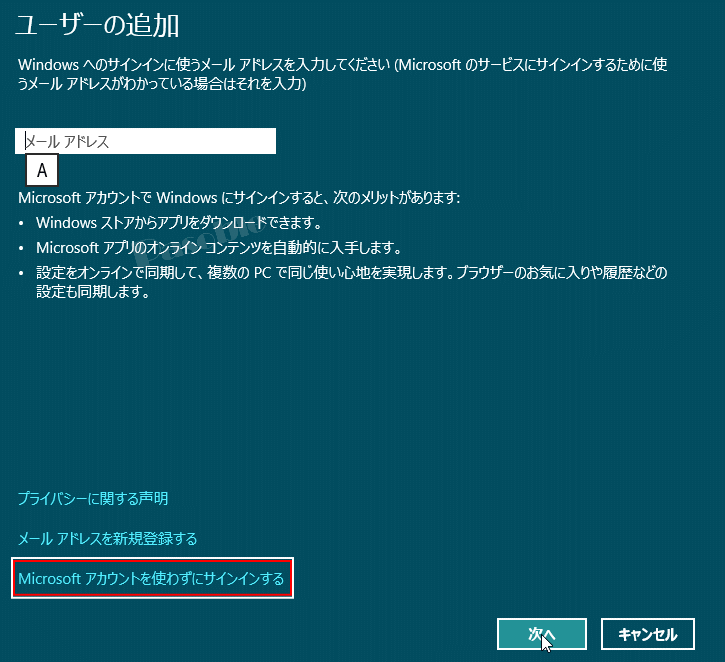Choose Microsoft アカウントを使わずにサインインする link
Image resolution: width=725 pixels, height=662 pixels.
pos(151,578)
